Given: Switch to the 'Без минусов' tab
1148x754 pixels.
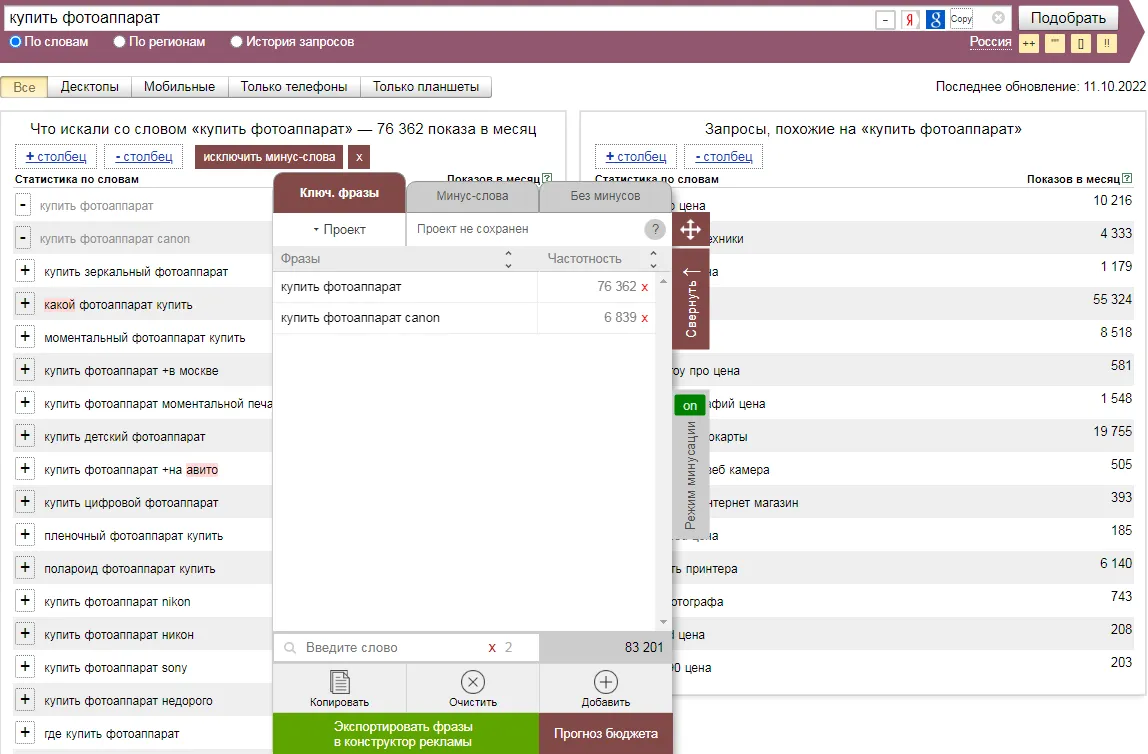Looking at the screenshot, I should (605, 196).
